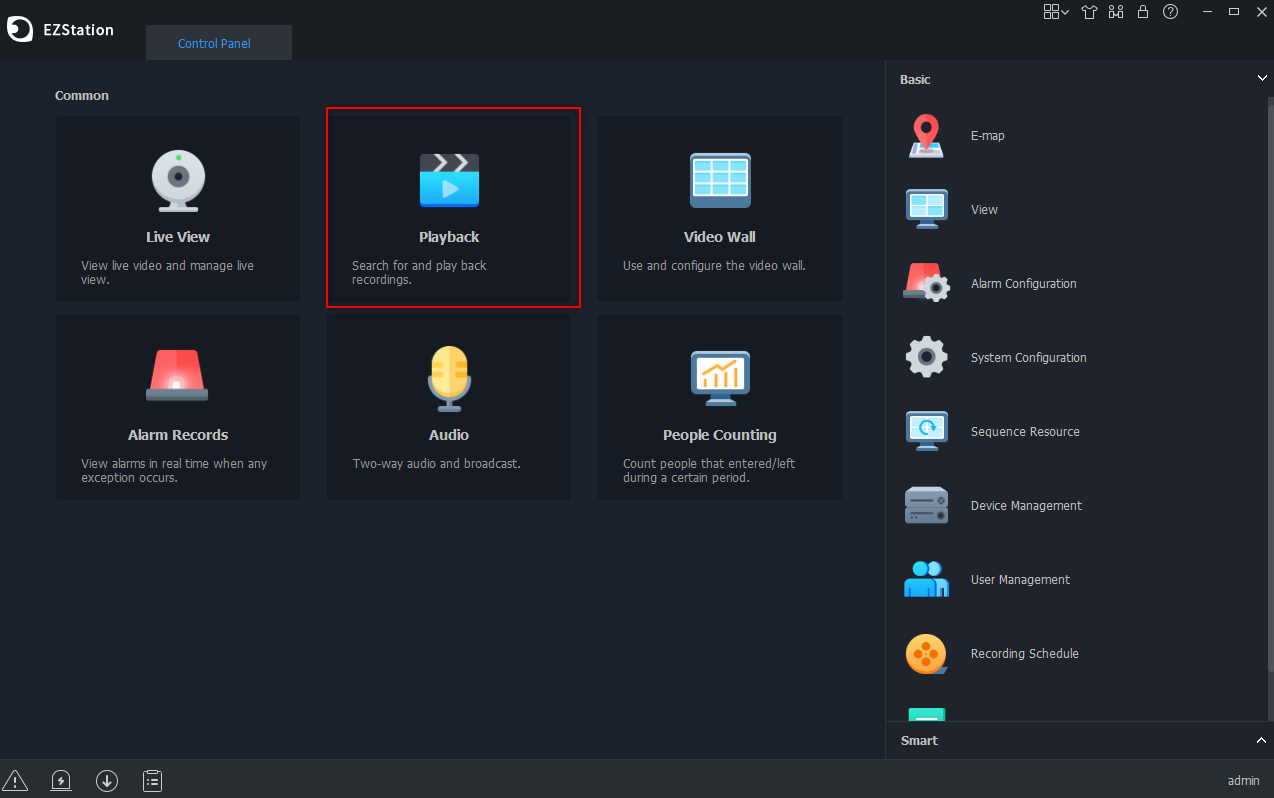This screenshot has width=1274, height=798.
Task: Open the grid layout dropdown in title bar
Action: pyautogui.click(x=1055, y=12)
